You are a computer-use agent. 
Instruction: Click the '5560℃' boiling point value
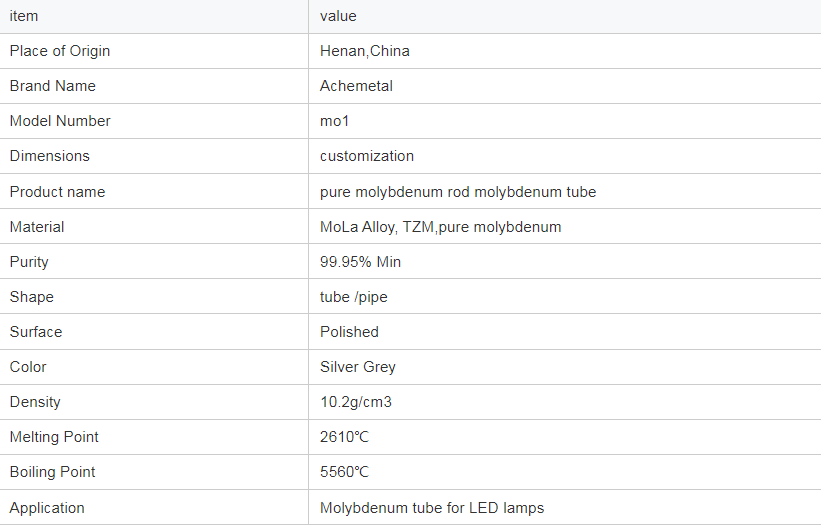click(345, 472)
